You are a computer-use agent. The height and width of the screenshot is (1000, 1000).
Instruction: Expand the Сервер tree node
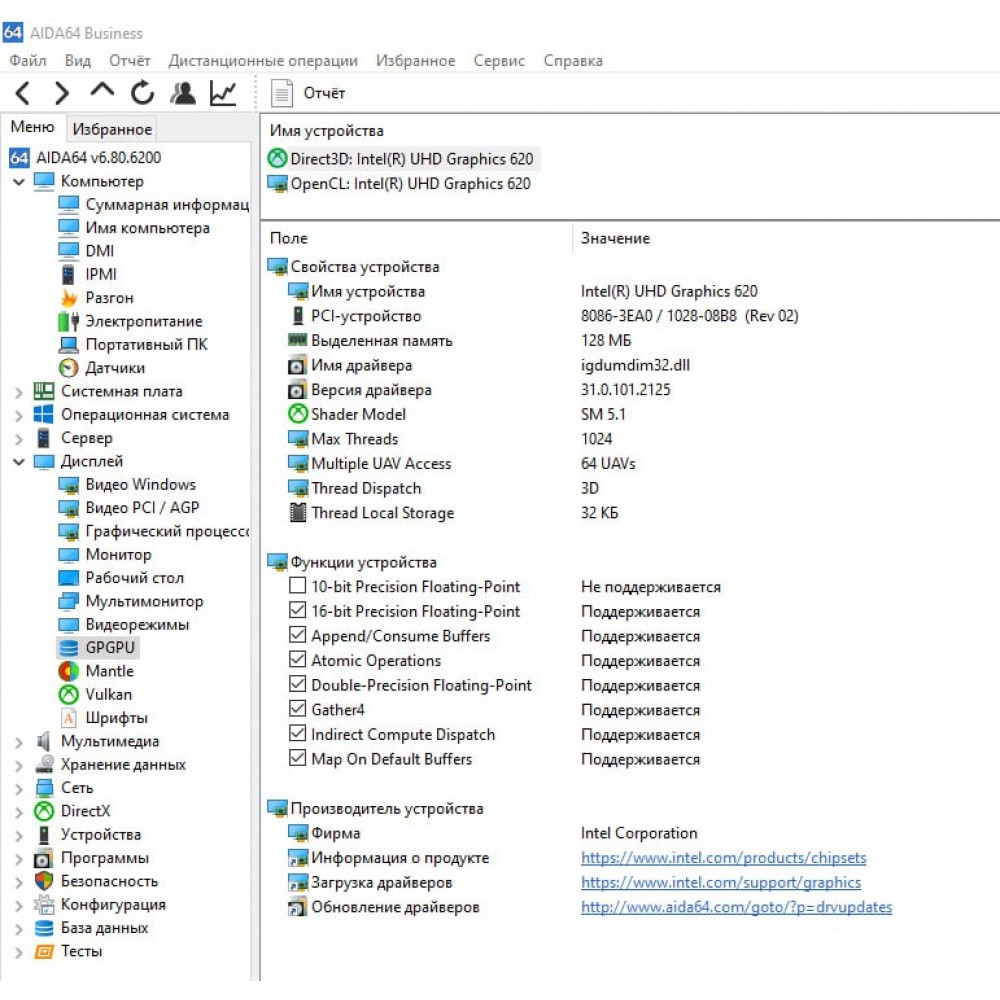[19, 439]
